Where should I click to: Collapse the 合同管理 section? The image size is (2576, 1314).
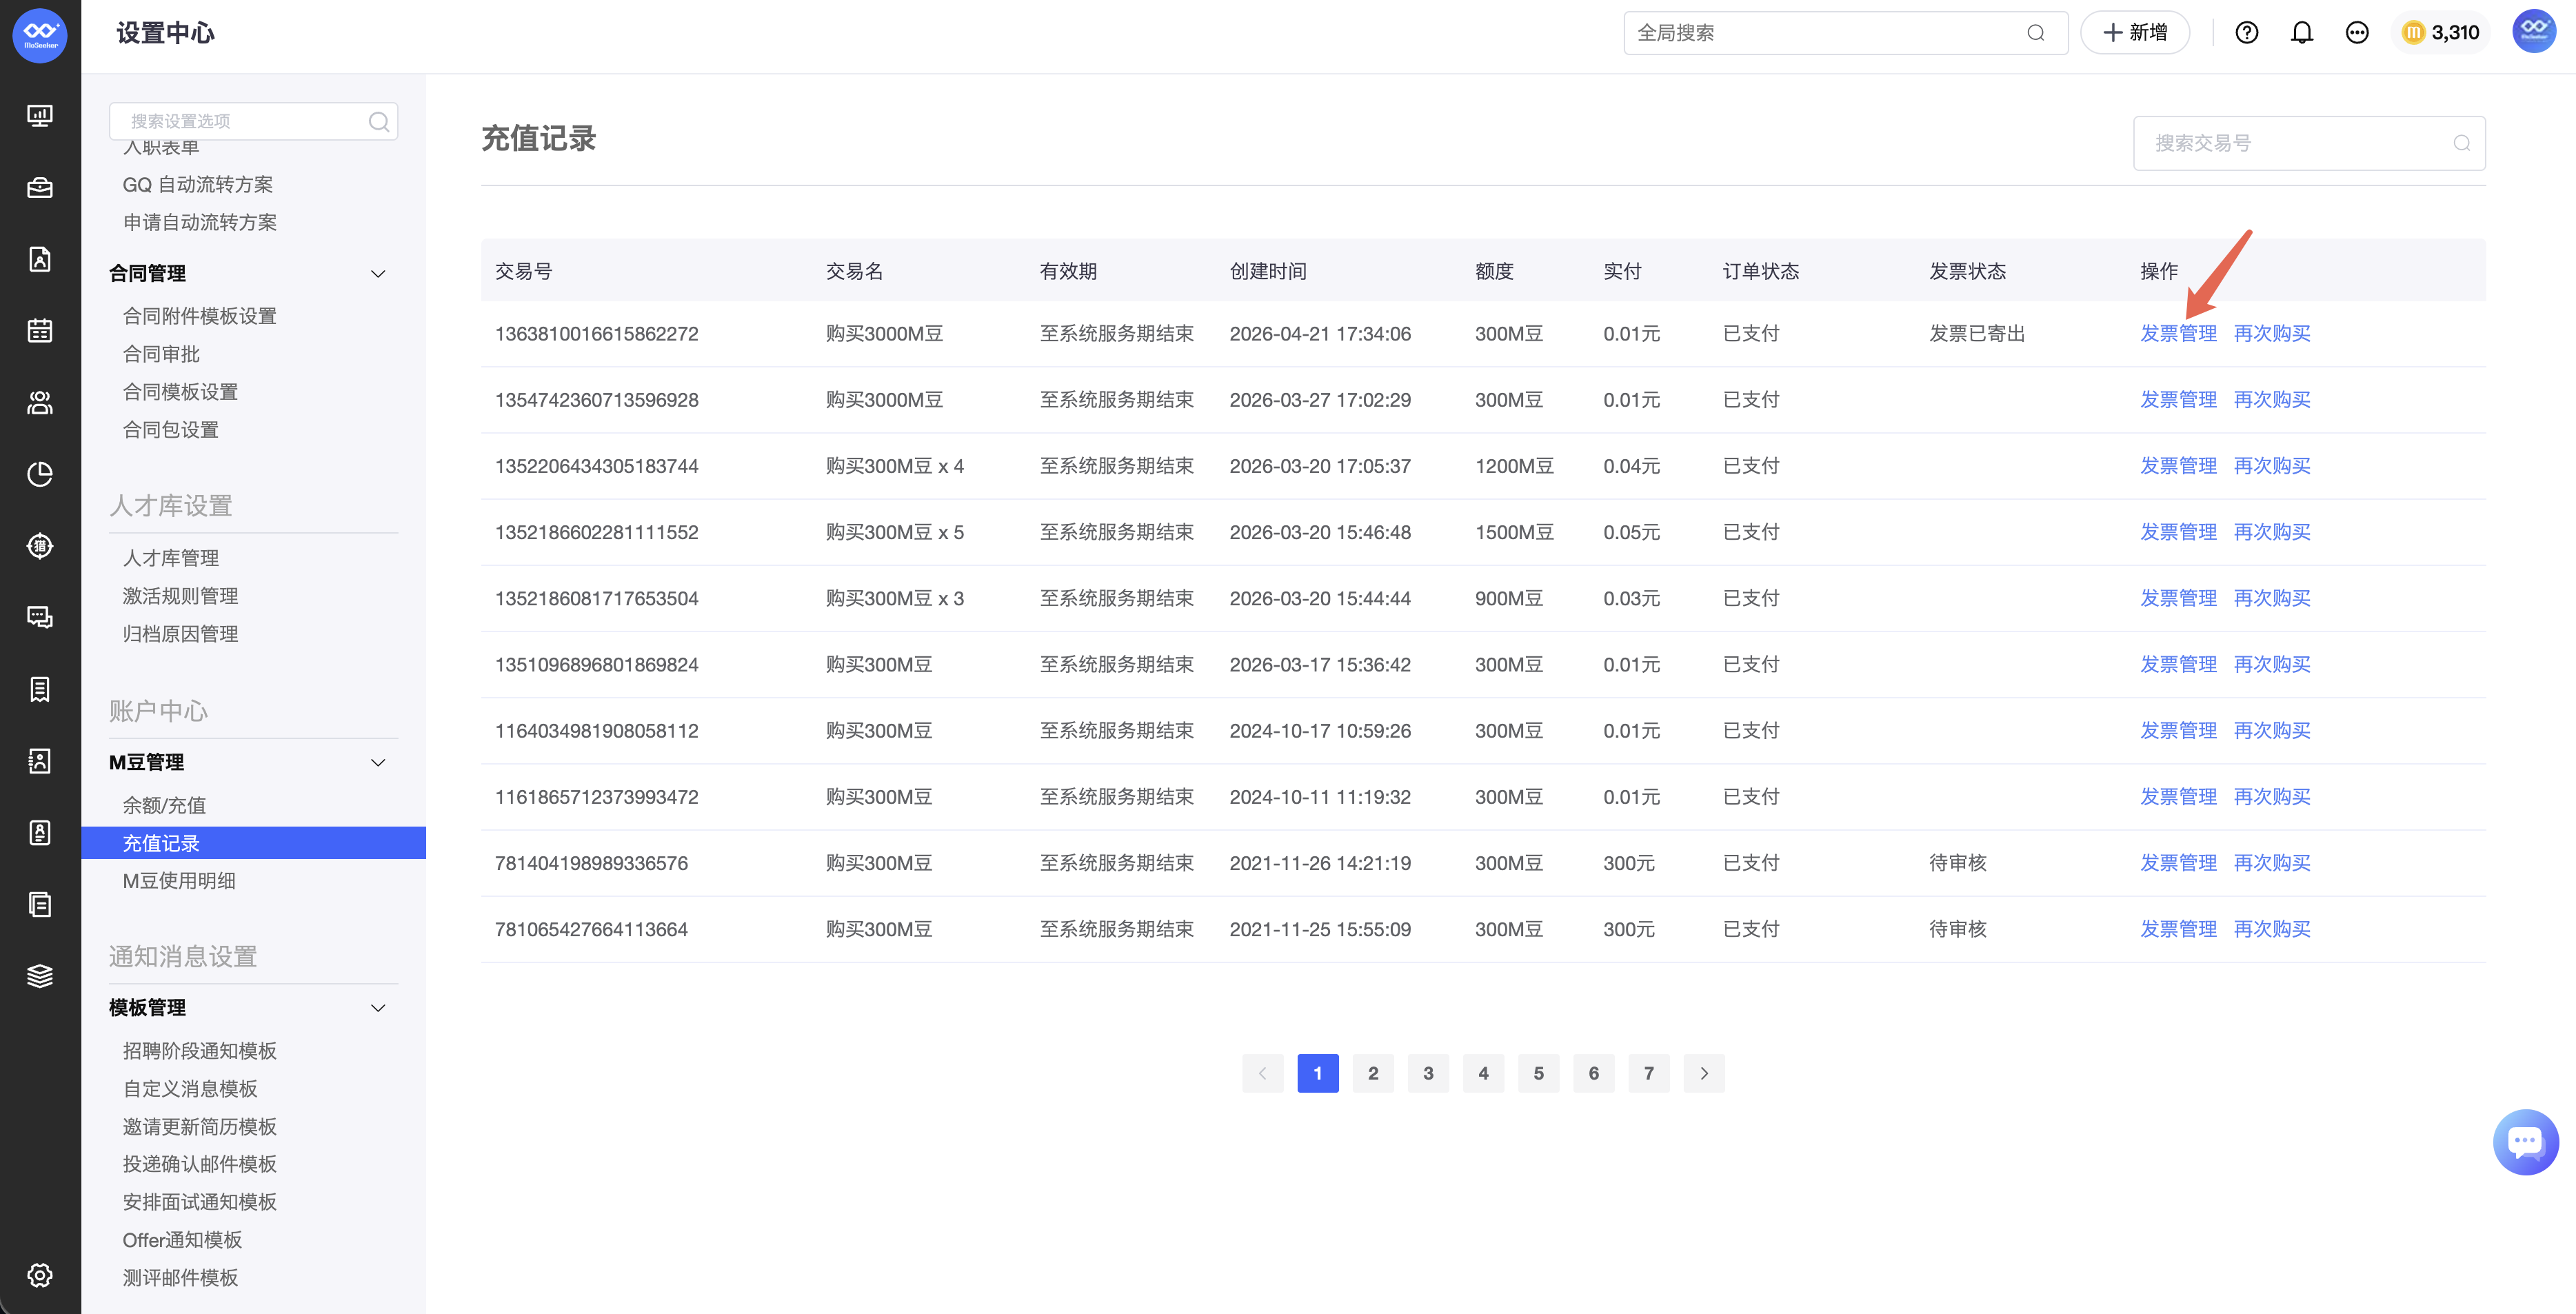point(378,273)
